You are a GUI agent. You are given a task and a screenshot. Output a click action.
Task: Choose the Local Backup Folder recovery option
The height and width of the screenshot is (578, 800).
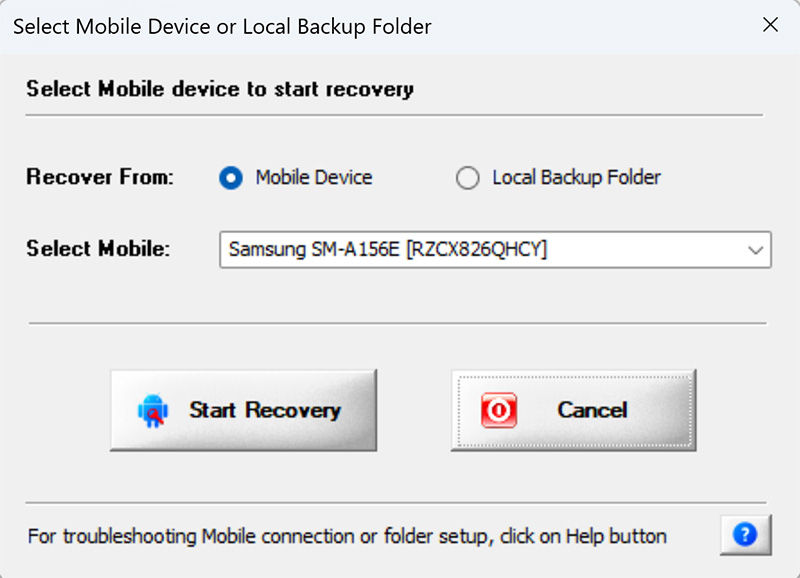click(466, 177)
